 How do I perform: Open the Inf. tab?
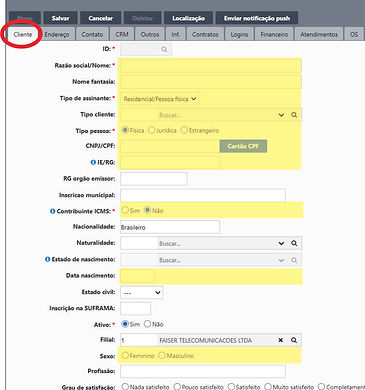(176, 34)
